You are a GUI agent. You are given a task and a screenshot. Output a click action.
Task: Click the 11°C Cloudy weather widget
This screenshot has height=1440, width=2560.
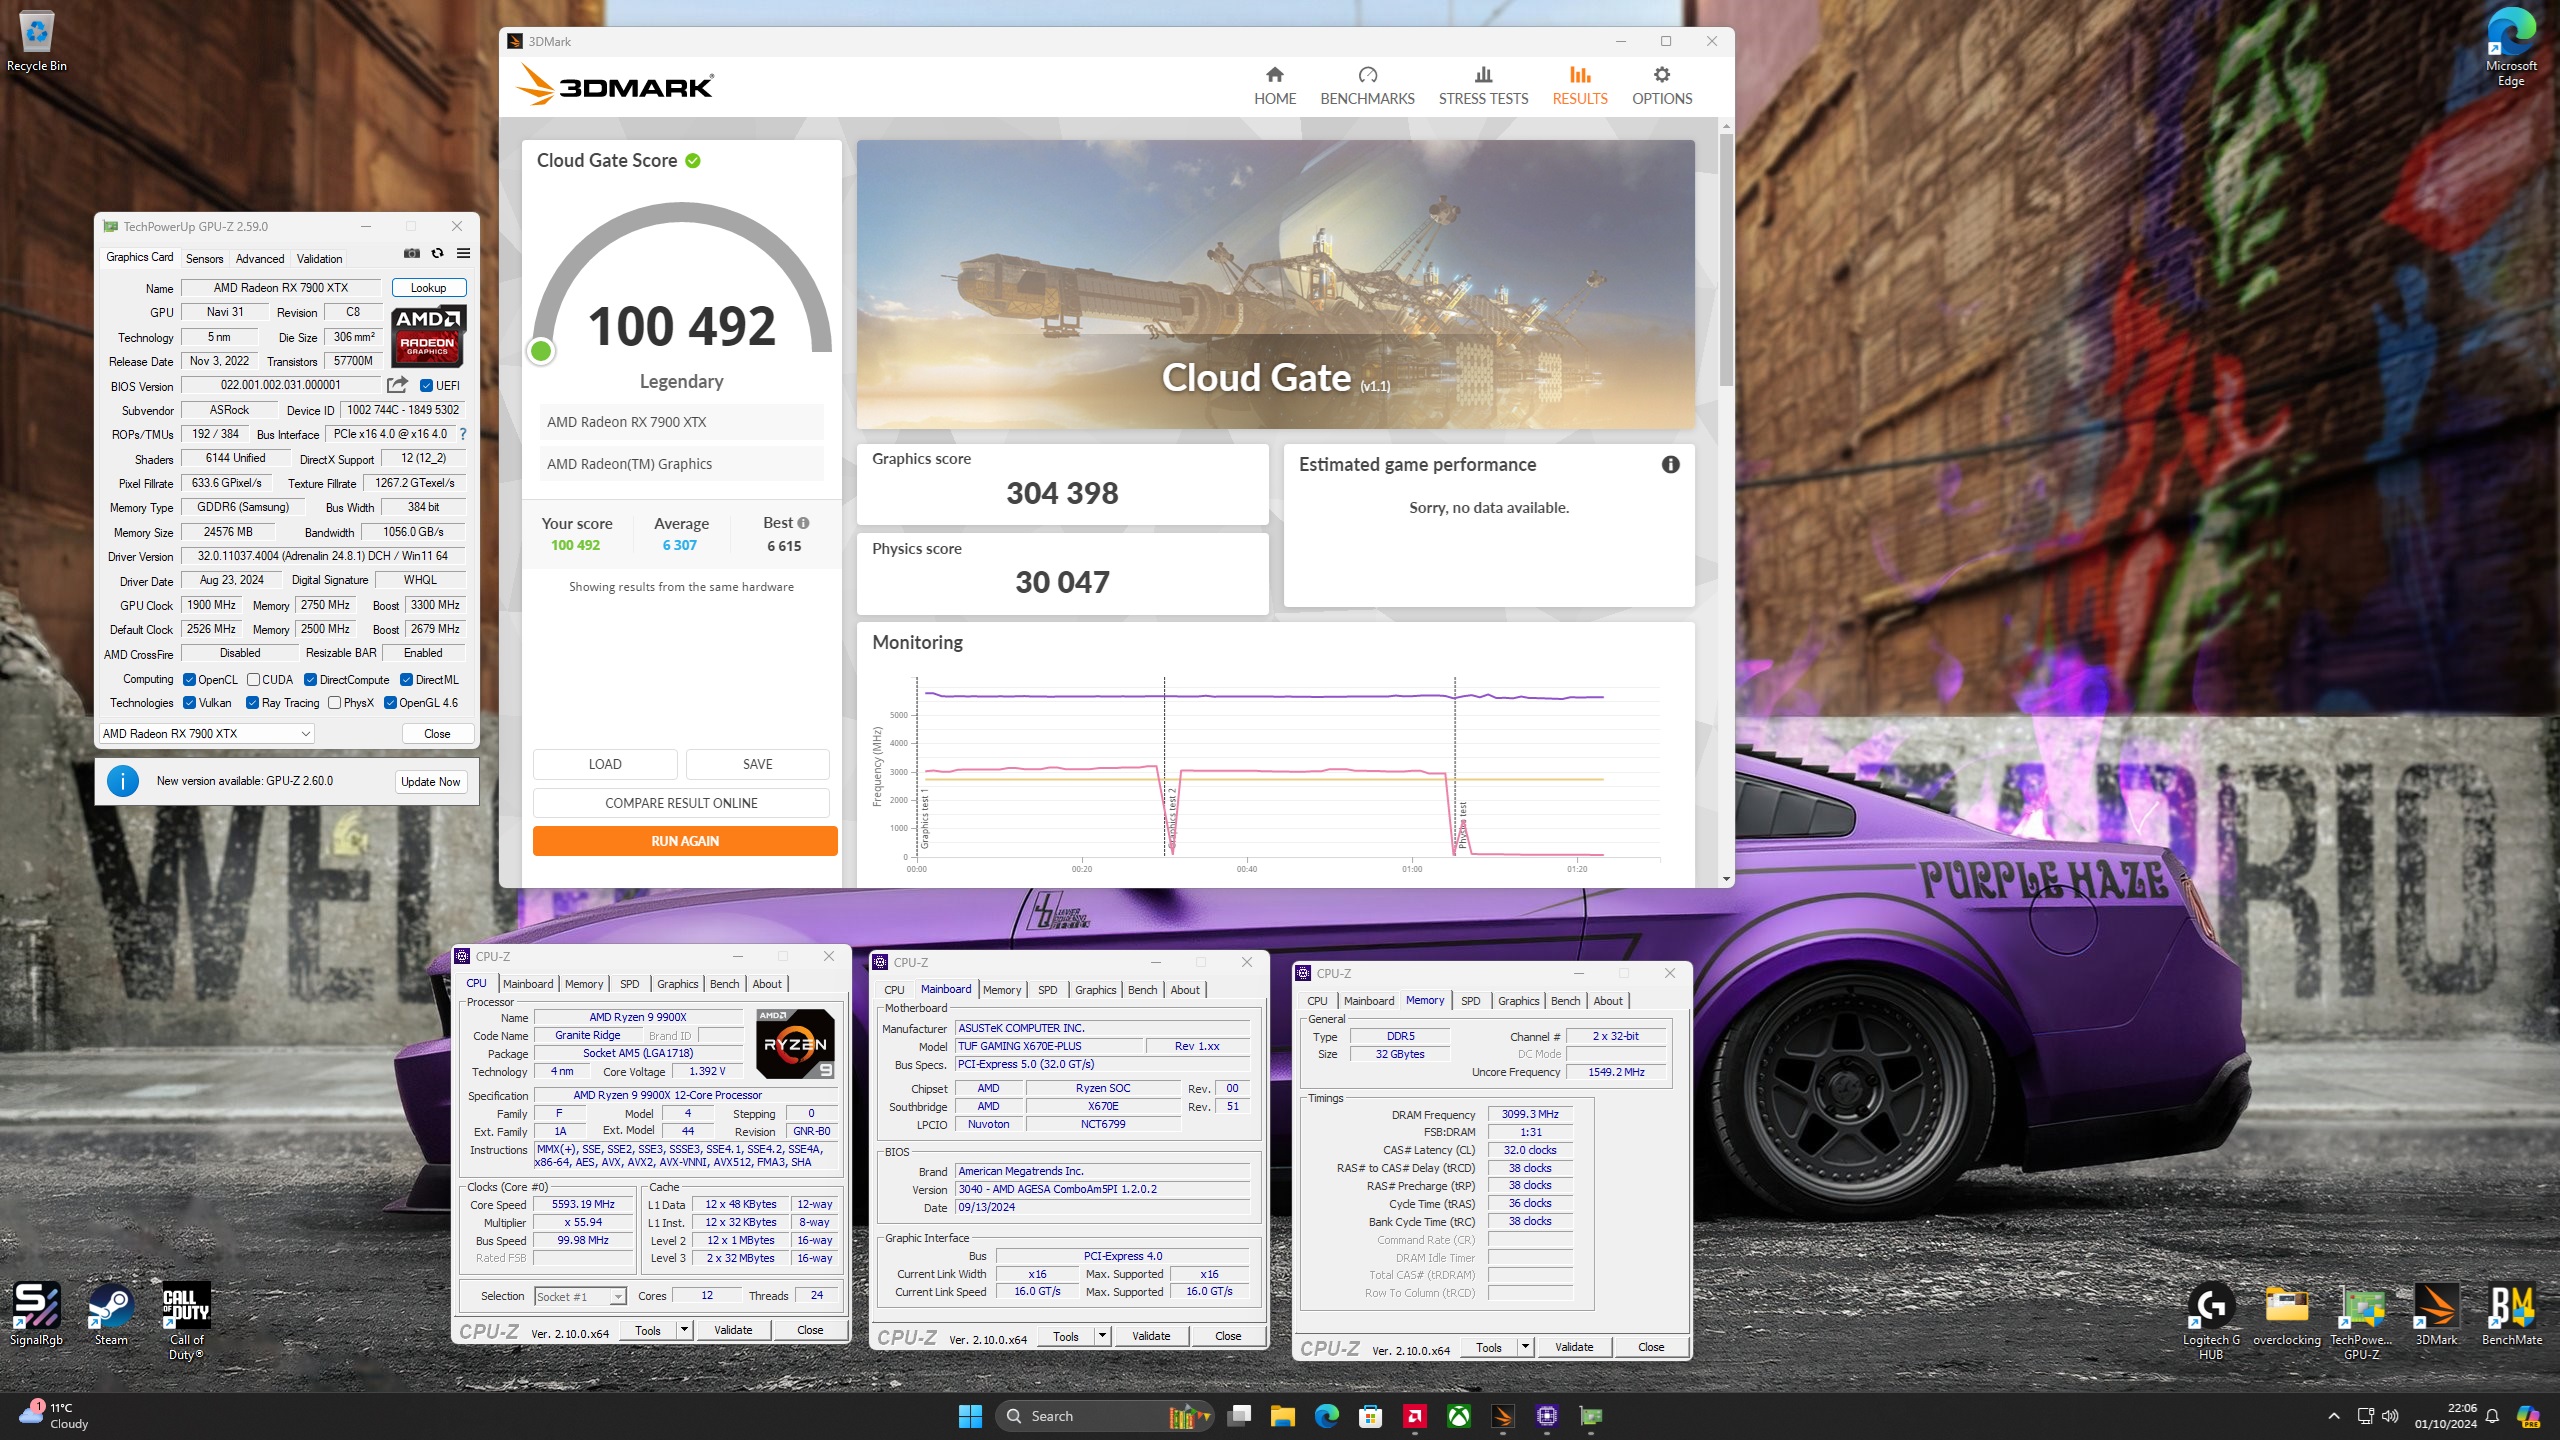[54, 1416]
